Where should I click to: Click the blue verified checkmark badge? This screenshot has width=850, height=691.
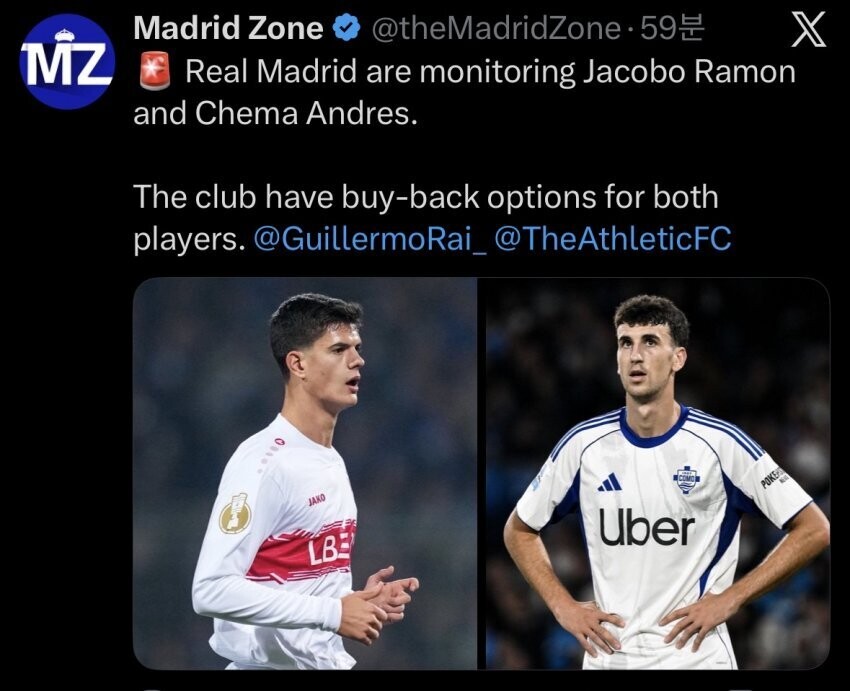346,28
